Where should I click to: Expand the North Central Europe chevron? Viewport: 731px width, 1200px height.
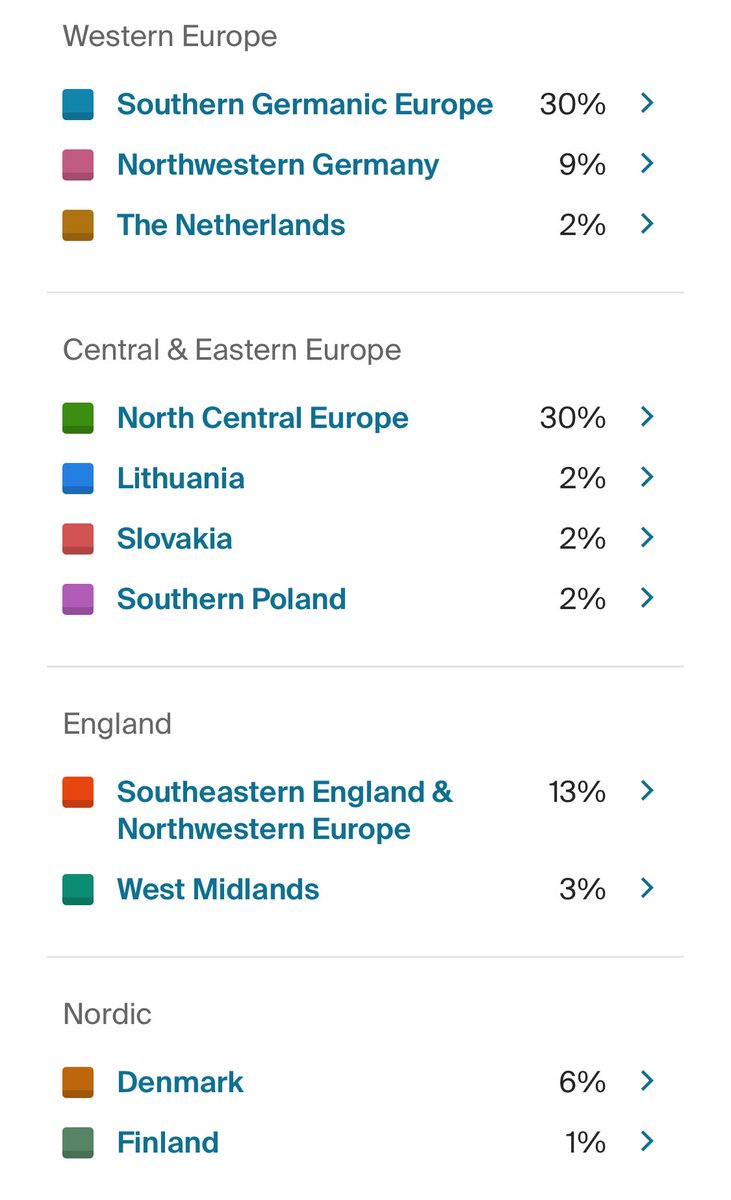647,416
